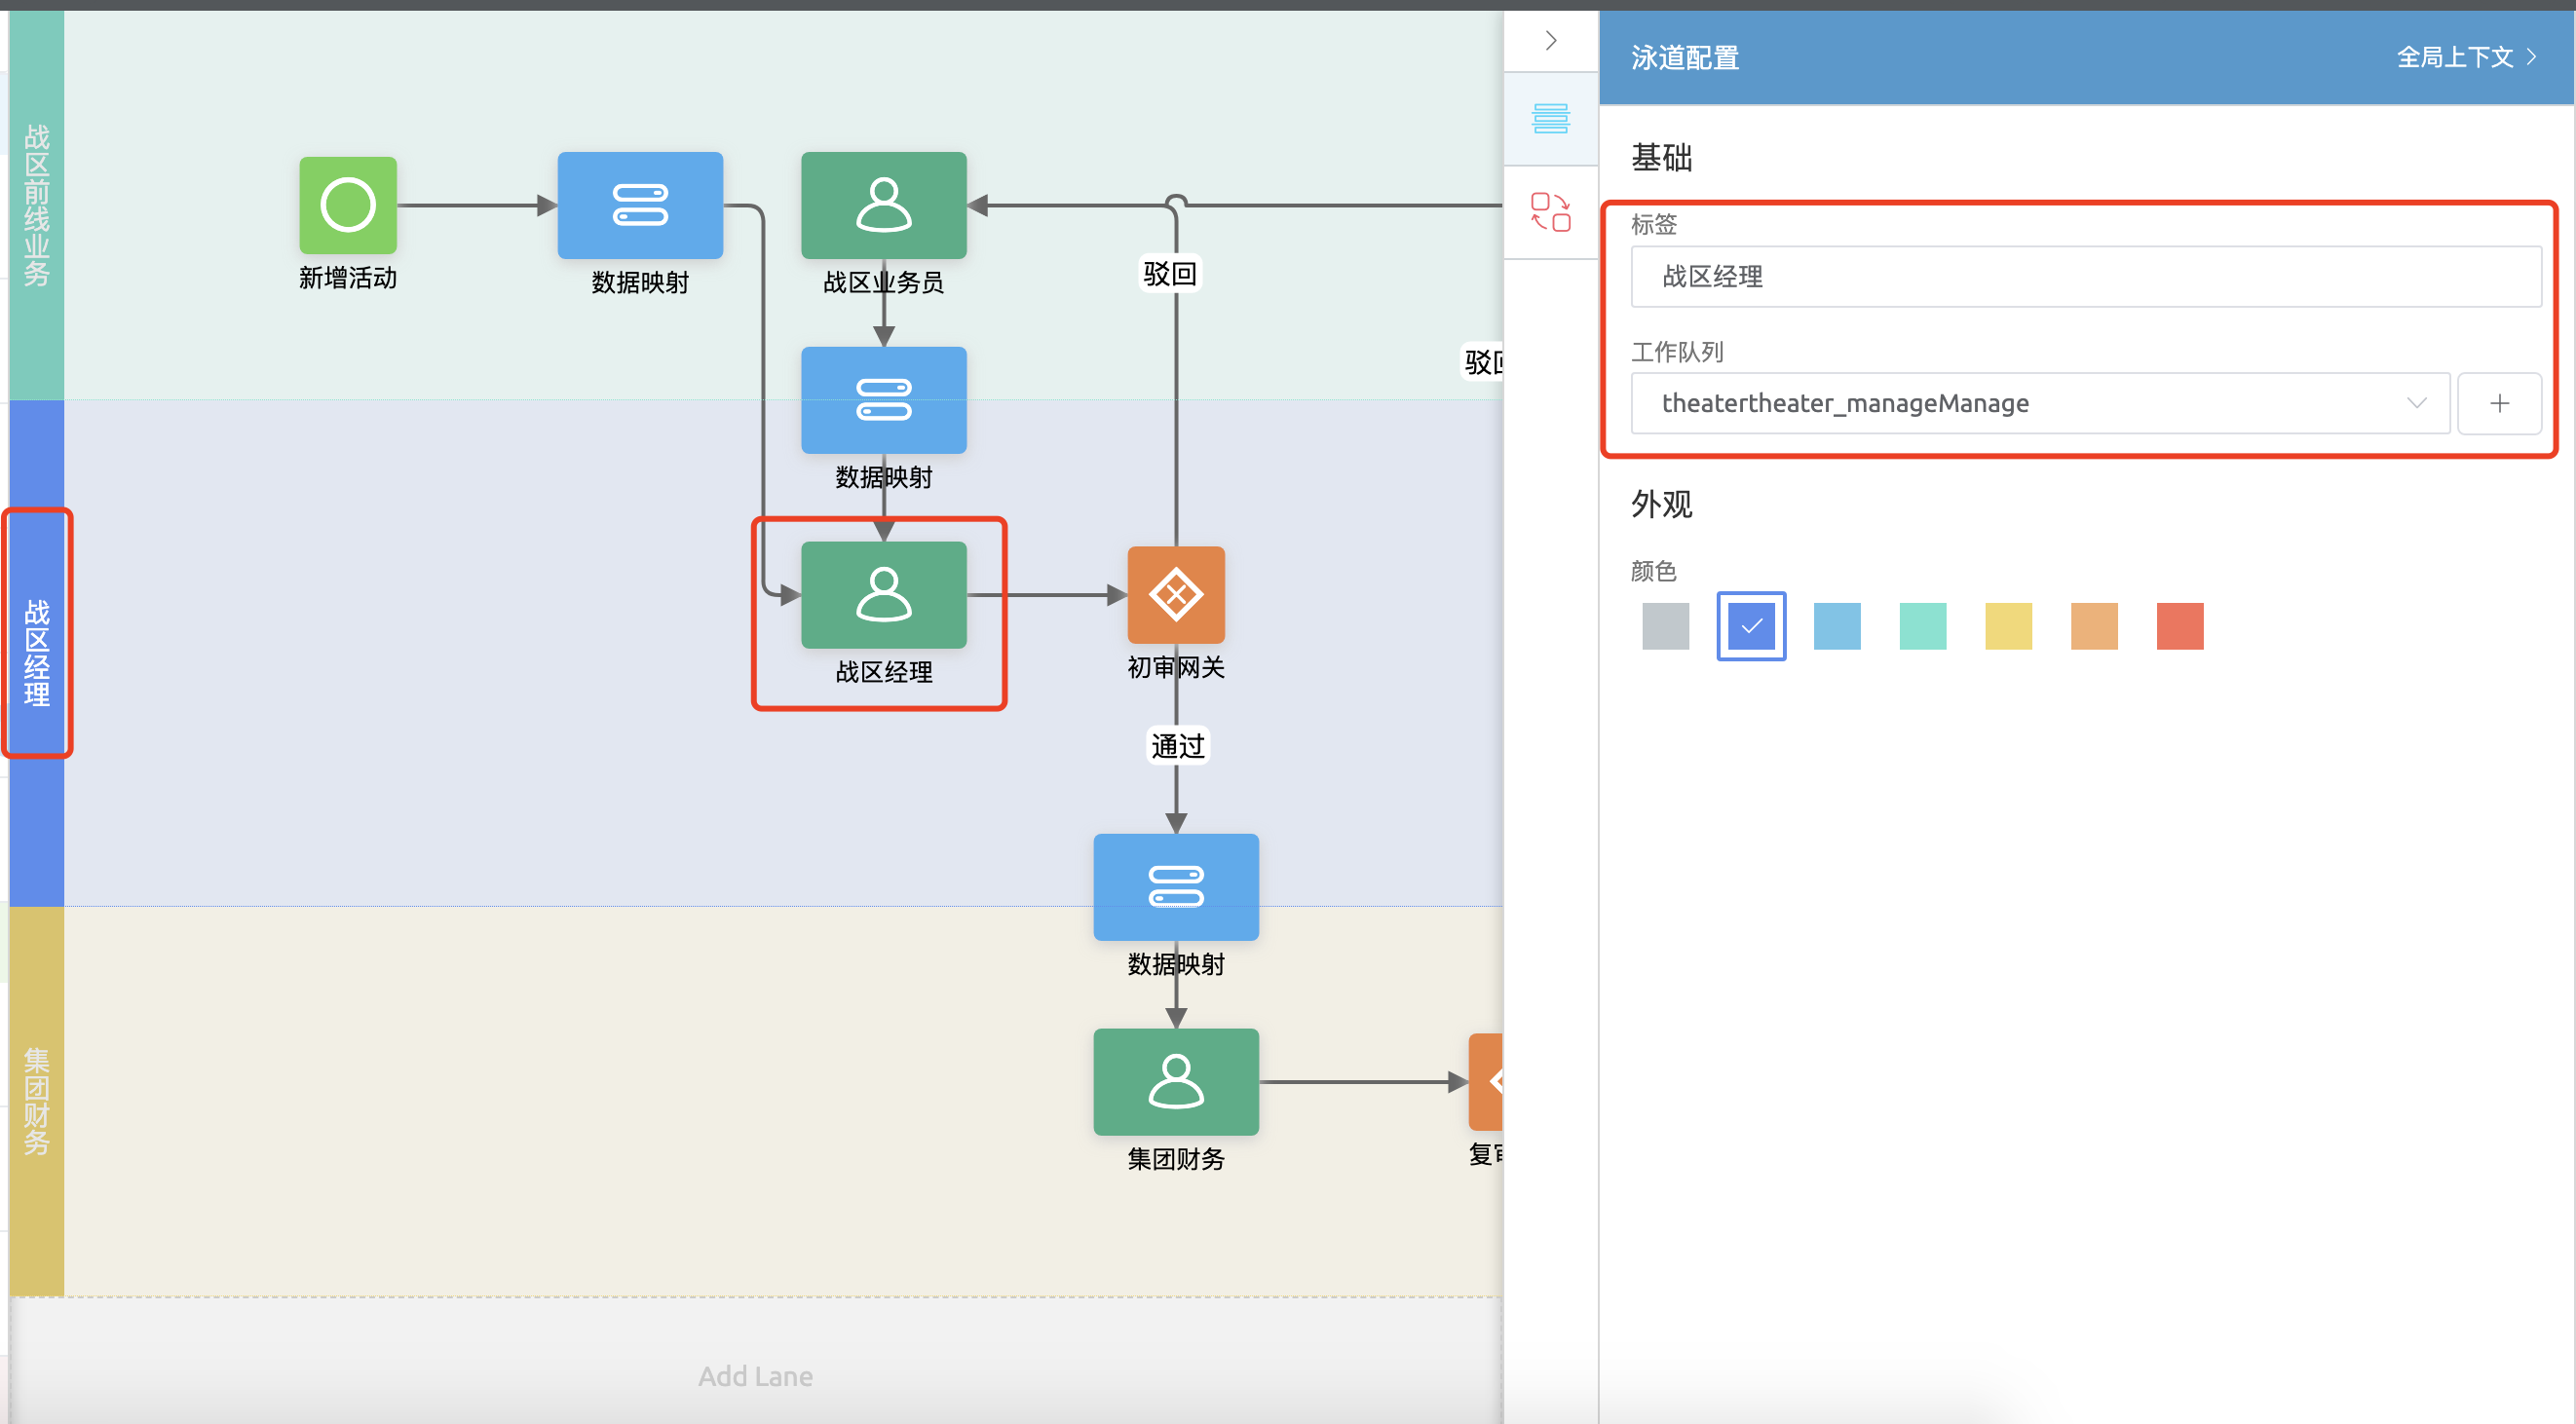The image size is (2576, 1424).
Task: Open the 工作队列 dropdown list
Action: coord(2040,403)
